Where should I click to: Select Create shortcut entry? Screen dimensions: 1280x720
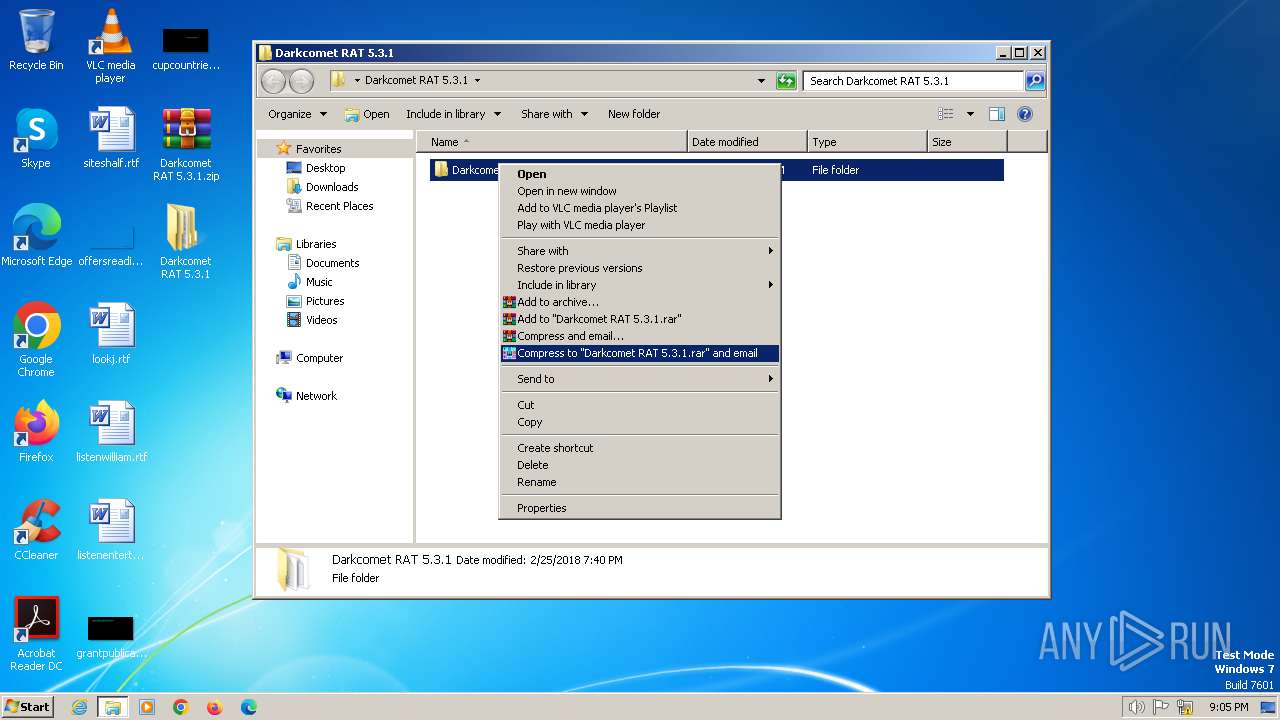[640, 448]
